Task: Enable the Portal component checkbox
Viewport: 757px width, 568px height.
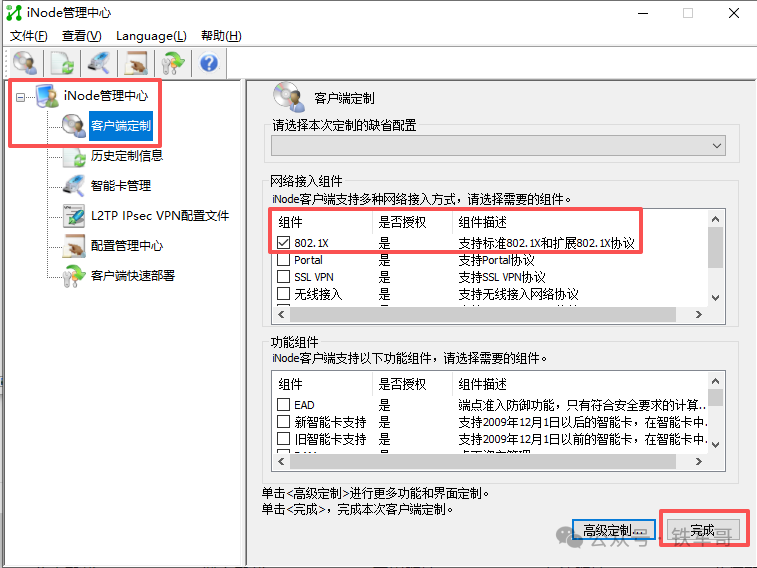Action: click(284, 260)
